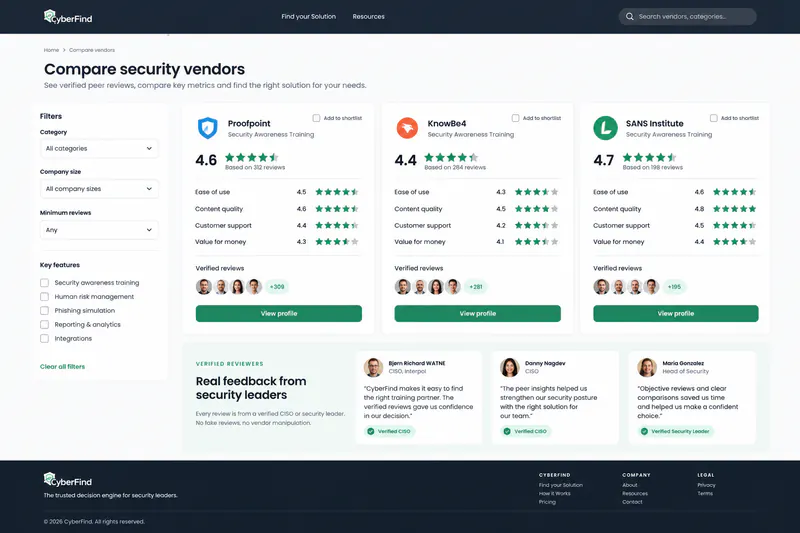Check Add to shortlist for Proofpoint
The image size is (800, 533).
pyautogui.click(x=316, y=118)
